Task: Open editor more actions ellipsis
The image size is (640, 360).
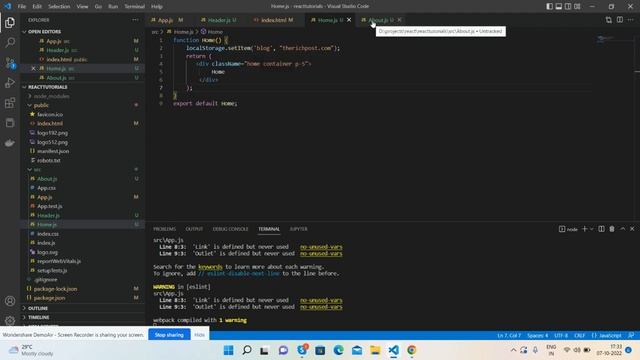Action: pyautogui.click(x=631, y=20)
